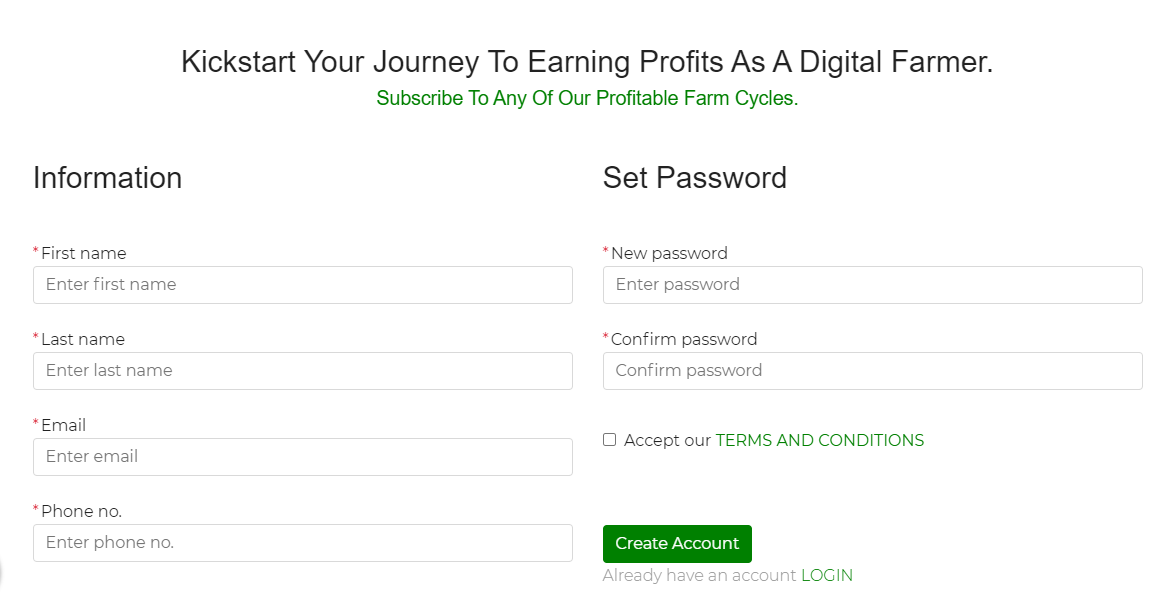Click the Information section heading
This screenshot has height=596, width=1172.
(108, 178)
